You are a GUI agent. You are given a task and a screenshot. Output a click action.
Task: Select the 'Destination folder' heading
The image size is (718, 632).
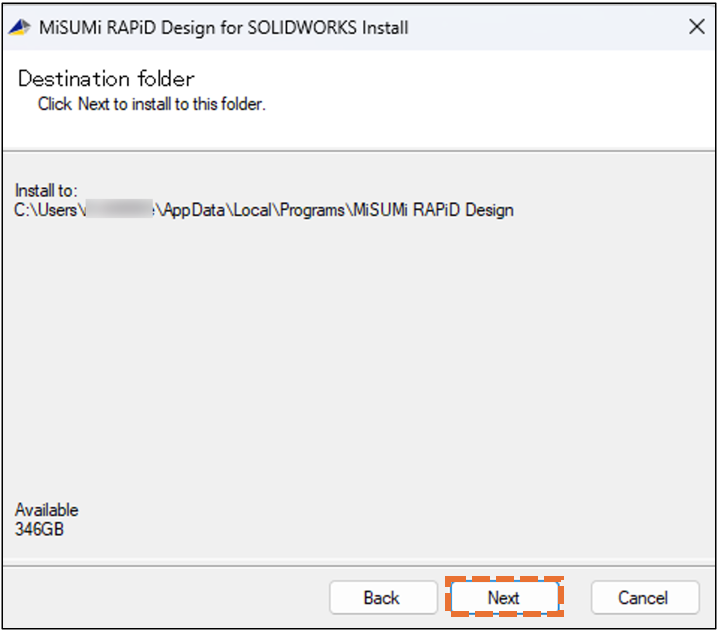(x=106, y=79)
